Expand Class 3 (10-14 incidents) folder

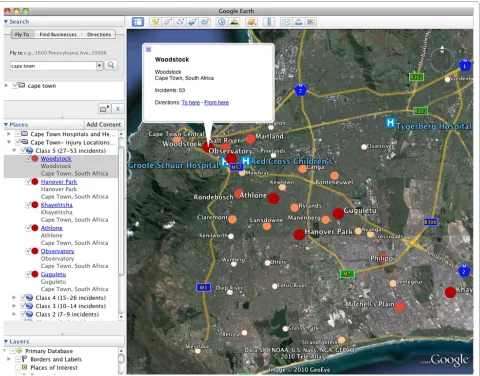click(14, 306)
